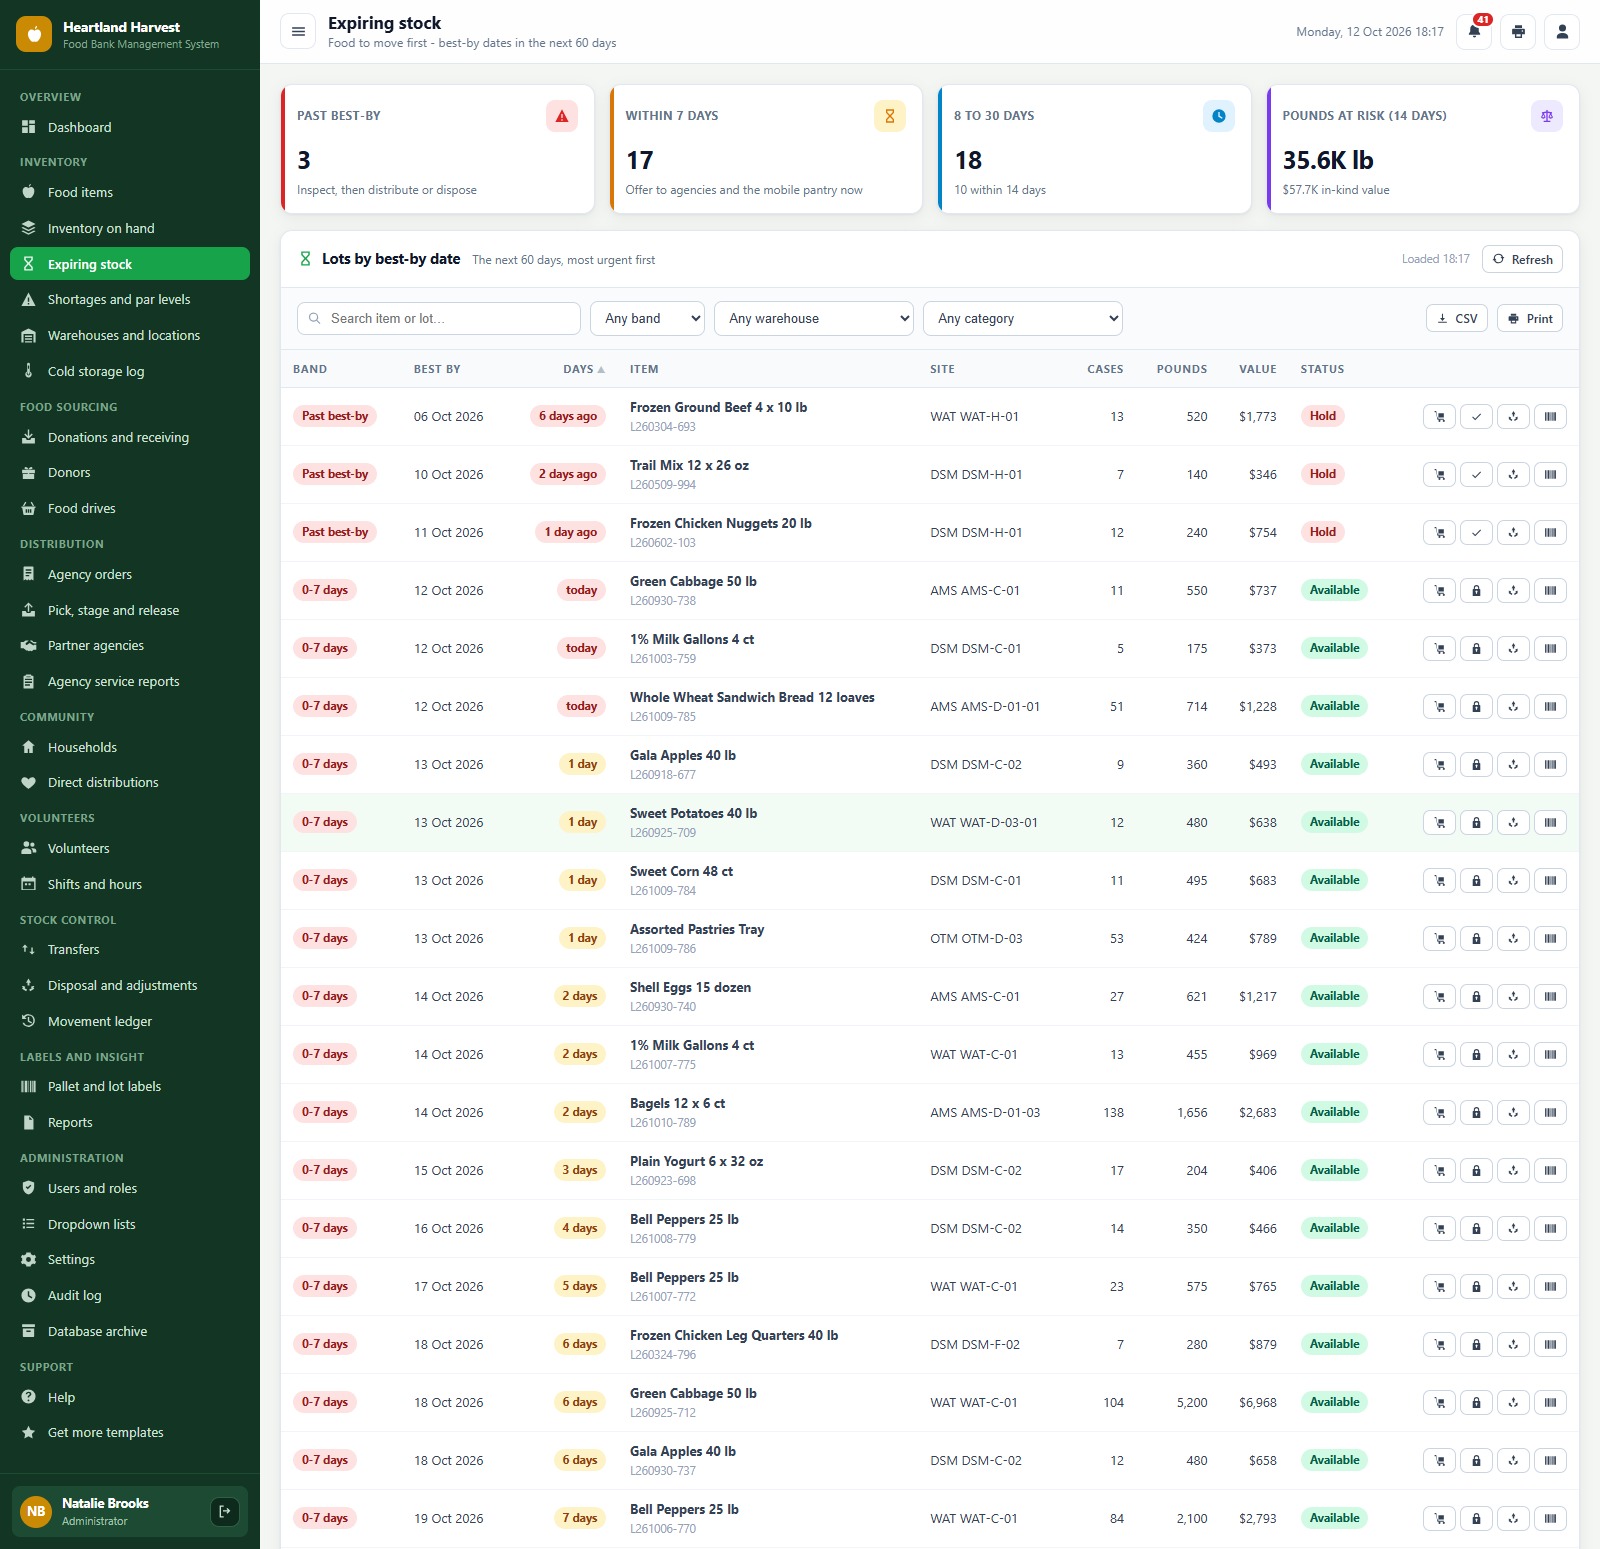Click the recycle disposal icon for Frozen Chicken Nuggets
This screenshot has width=1600, height=1549.
click(1513, 533)
